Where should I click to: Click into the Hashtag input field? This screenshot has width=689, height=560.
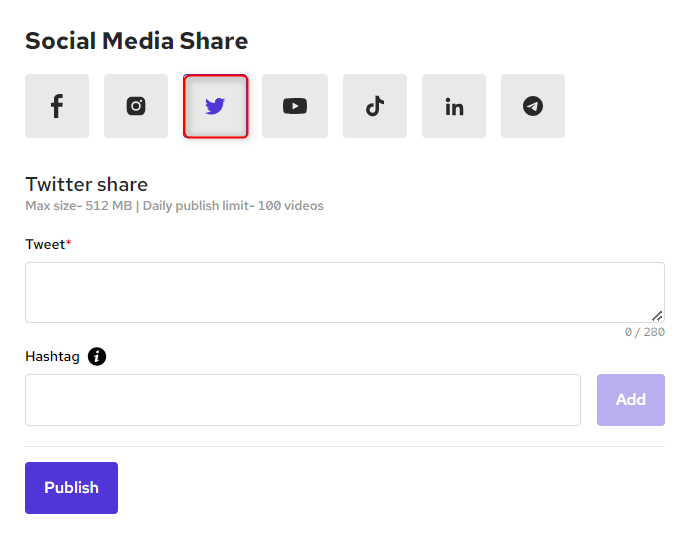[302, 400]
